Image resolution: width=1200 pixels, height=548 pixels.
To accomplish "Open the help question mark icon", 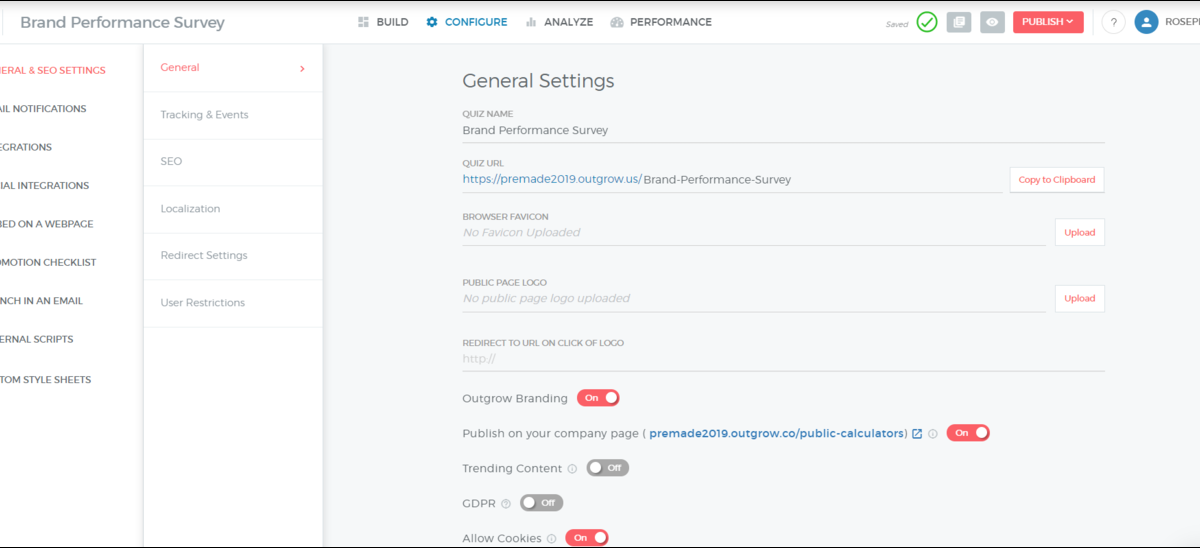I will pyautogui.click(x=1113, y=22).
